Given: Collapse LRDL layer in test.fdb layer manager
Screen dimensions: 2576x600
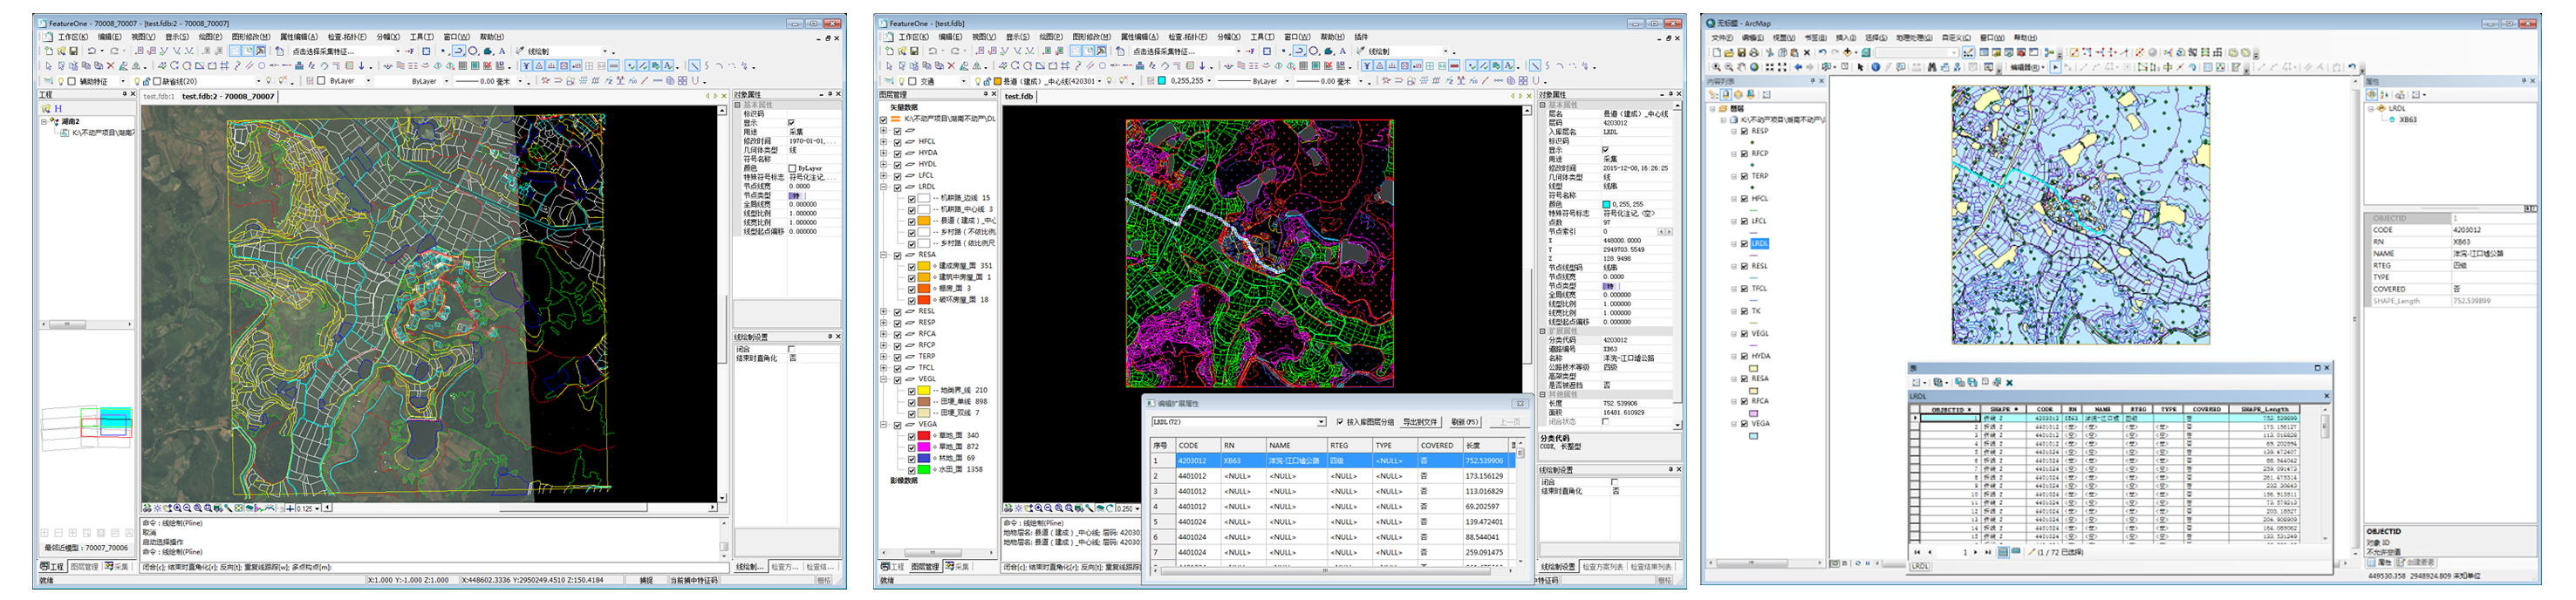Looking at the screenshot, I should [x=884, y=187].
